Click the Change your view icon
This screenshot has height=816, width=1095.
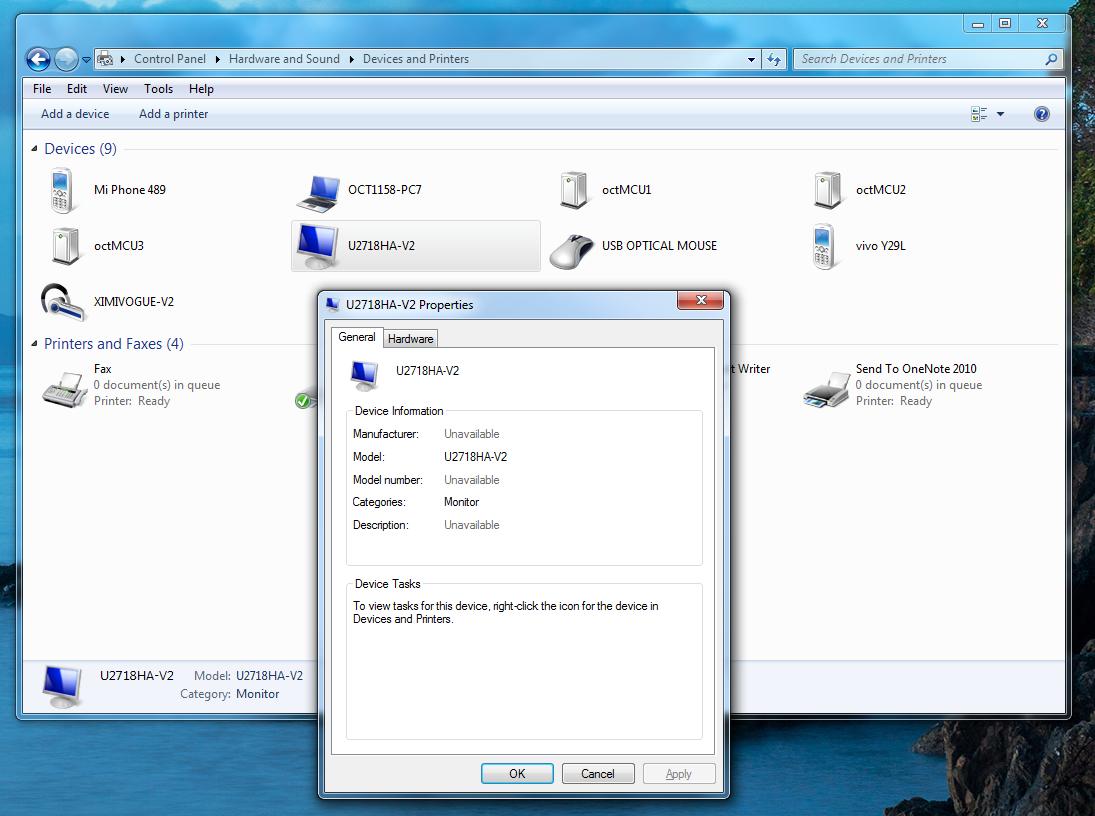pos(979,114)
